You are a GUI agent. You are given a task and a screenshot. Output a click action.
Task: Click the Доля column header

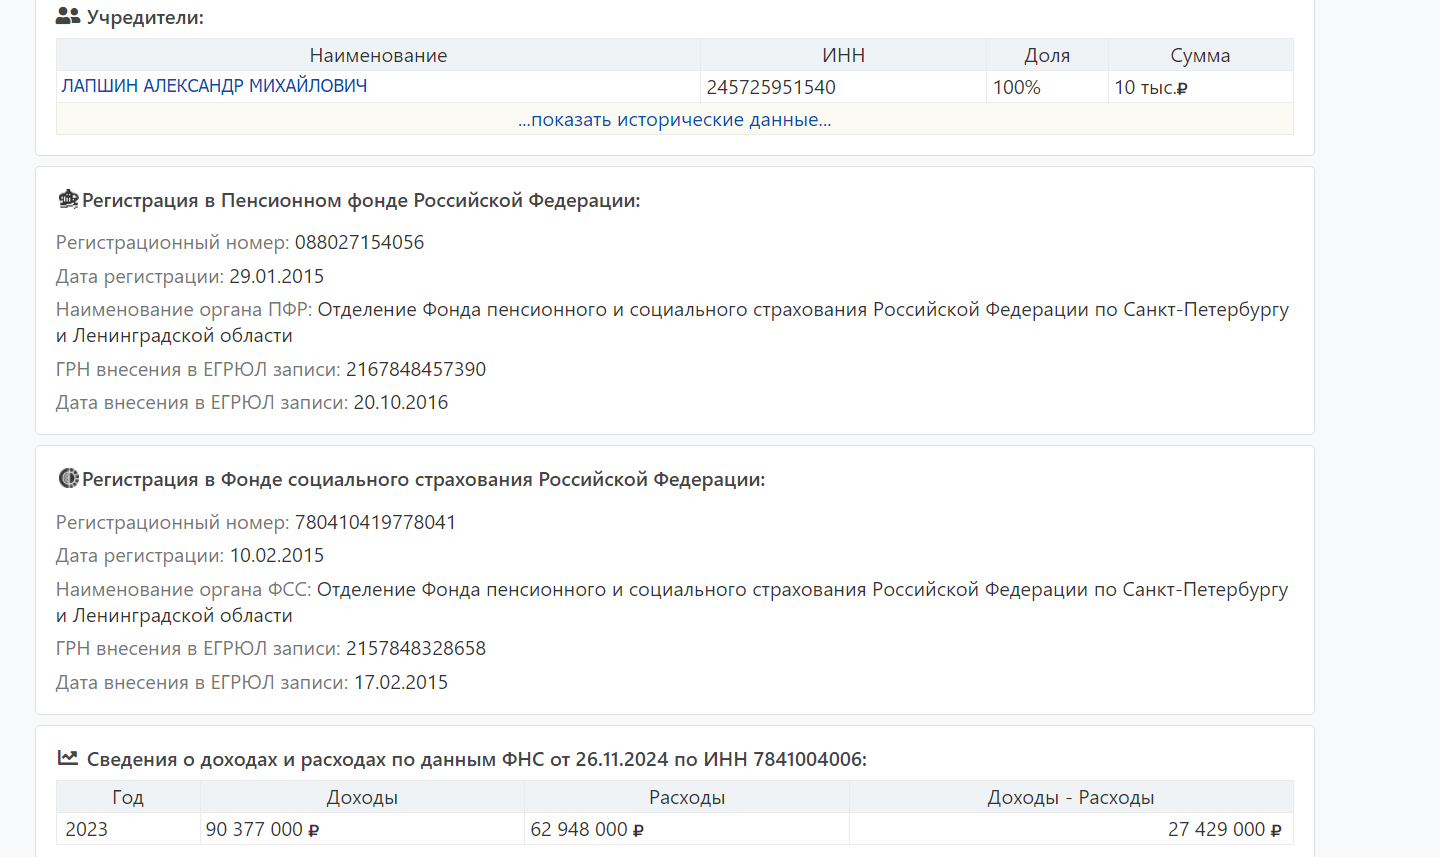1047,55
